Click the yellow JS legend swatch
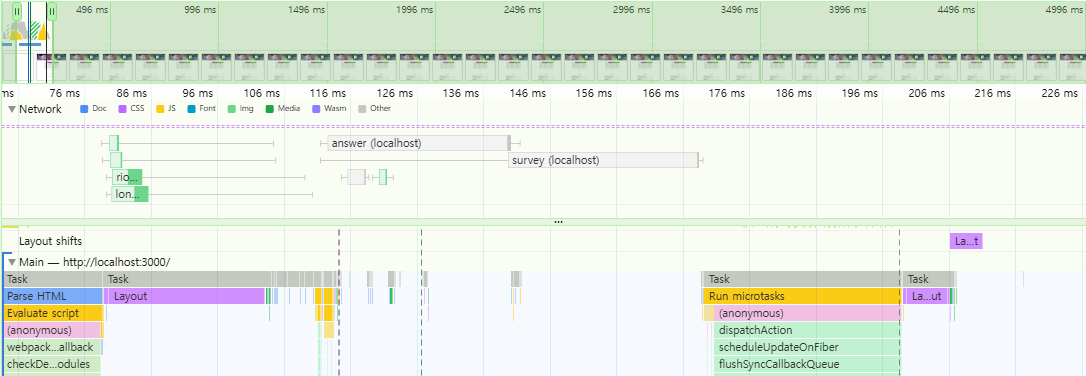Screen dimensions: 1086x376 coord(159,109)
